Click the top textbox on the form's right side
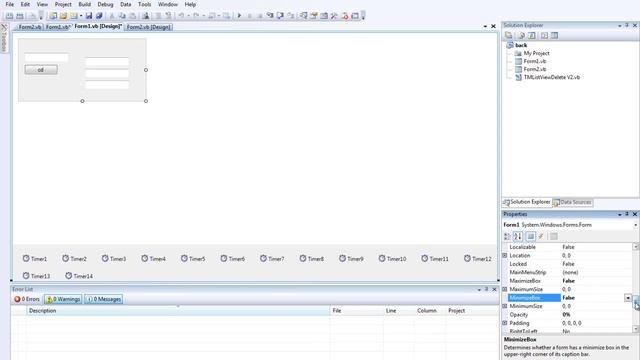The height and width of the screenshot is (360, 640). tap(107, 62)
